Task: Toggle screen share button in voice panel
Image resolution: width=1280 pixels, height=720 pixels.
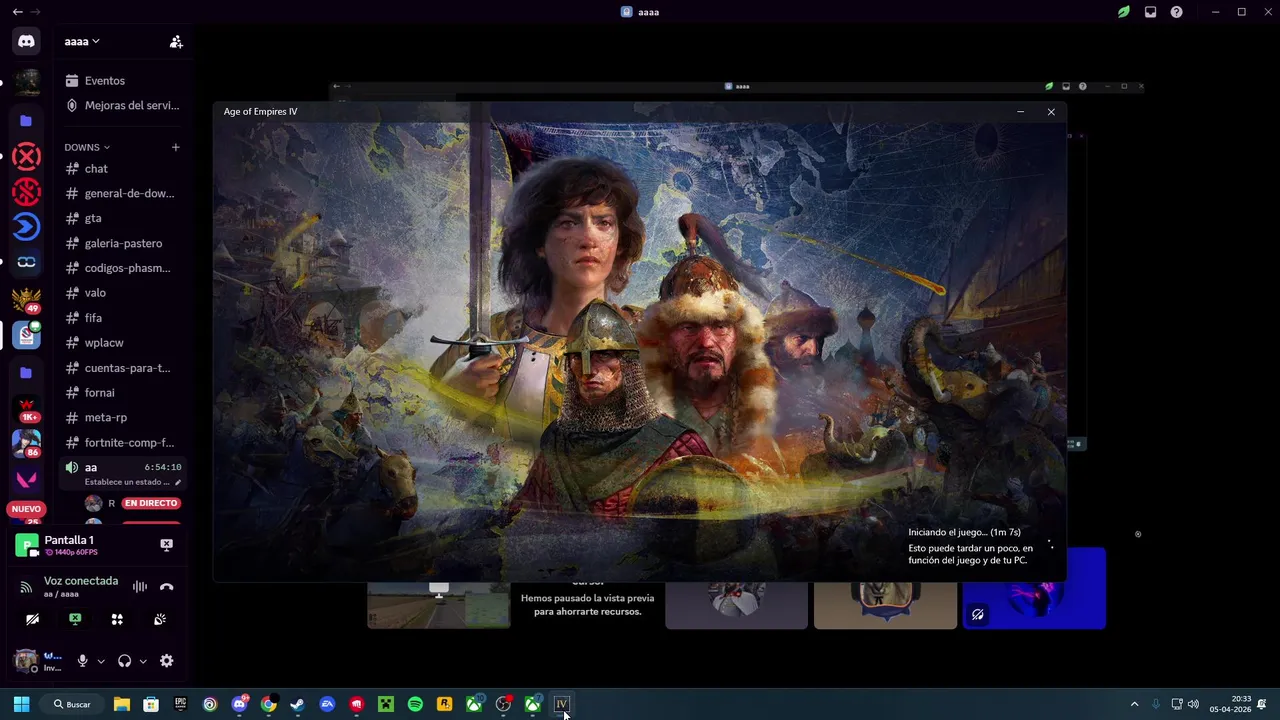Action: coord(75,619)
